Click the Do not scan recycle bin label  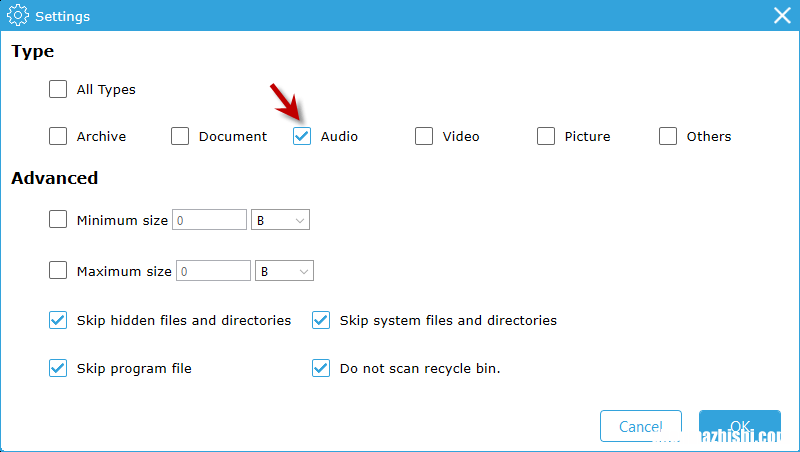[x=420, y=369]
